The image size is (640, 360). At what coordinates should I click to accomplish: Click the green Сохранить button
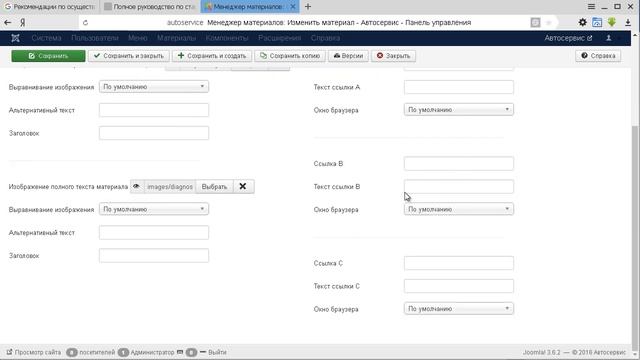click(x=48, y=56)
